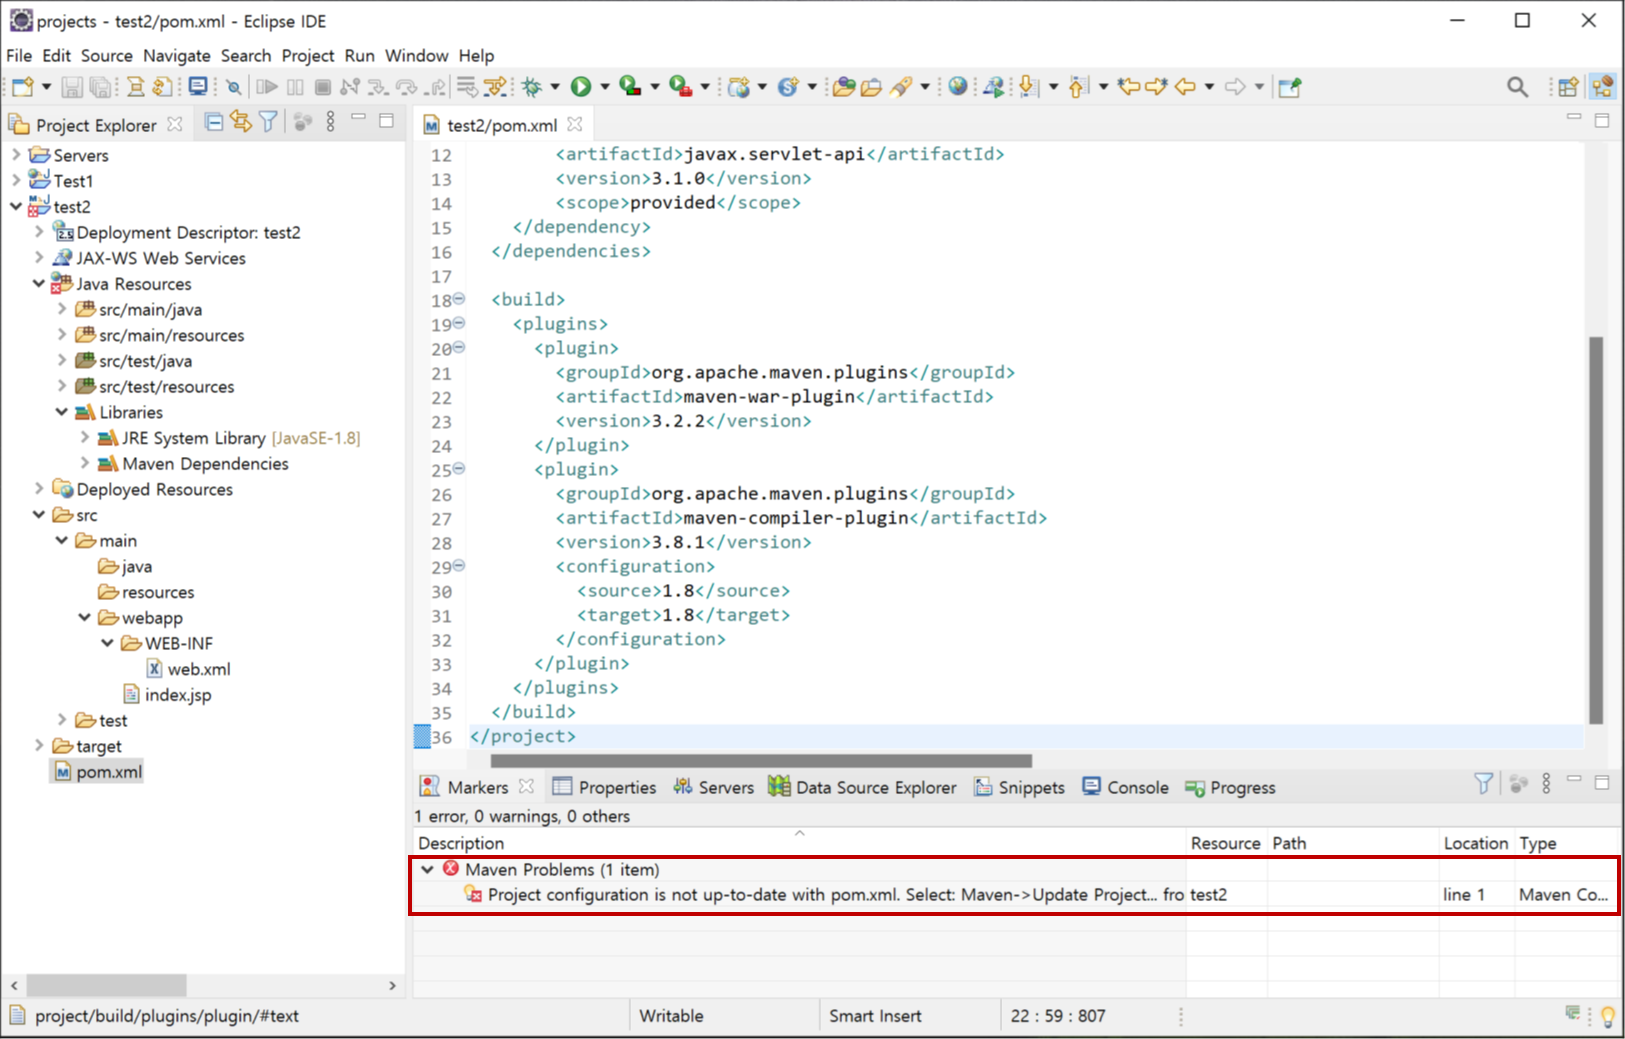Open the terminal monitor icon in toolbar
This screenshot has height=1039, width=1625.
198,87
